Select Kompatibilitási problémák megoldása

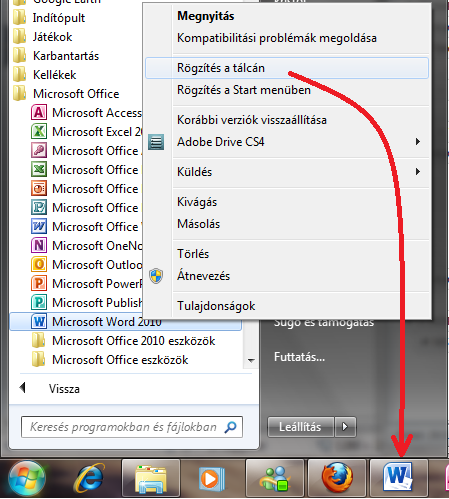pyautogui.click(x=277, y=38)
